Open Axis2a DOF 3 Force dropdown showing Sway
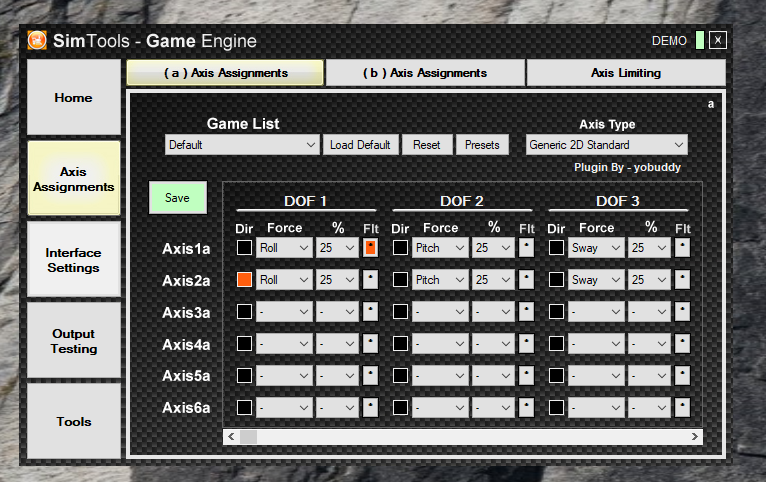 tap(596, 279)
